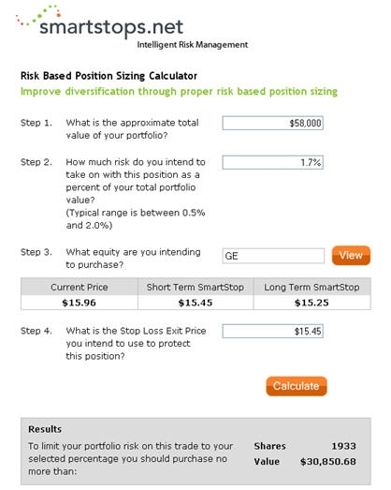The height and width of the screenshot is (490, 391).
Task: Click the Intelligent Risk Management tagline
Action: (193, 45)
